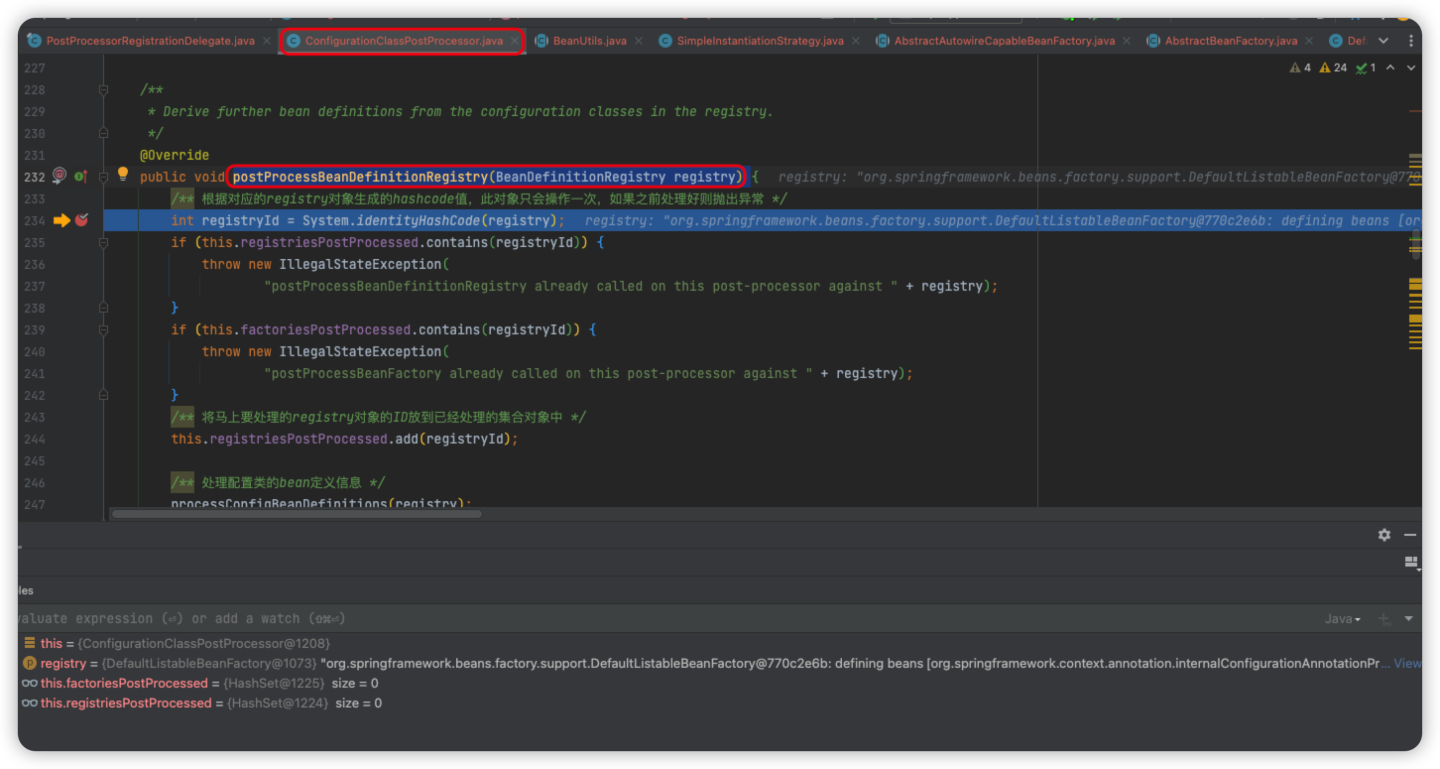The height and width of the screenshot is (769, 1440).
Task: Click the editor horizontal scrollbar
Action: point(296,514)
